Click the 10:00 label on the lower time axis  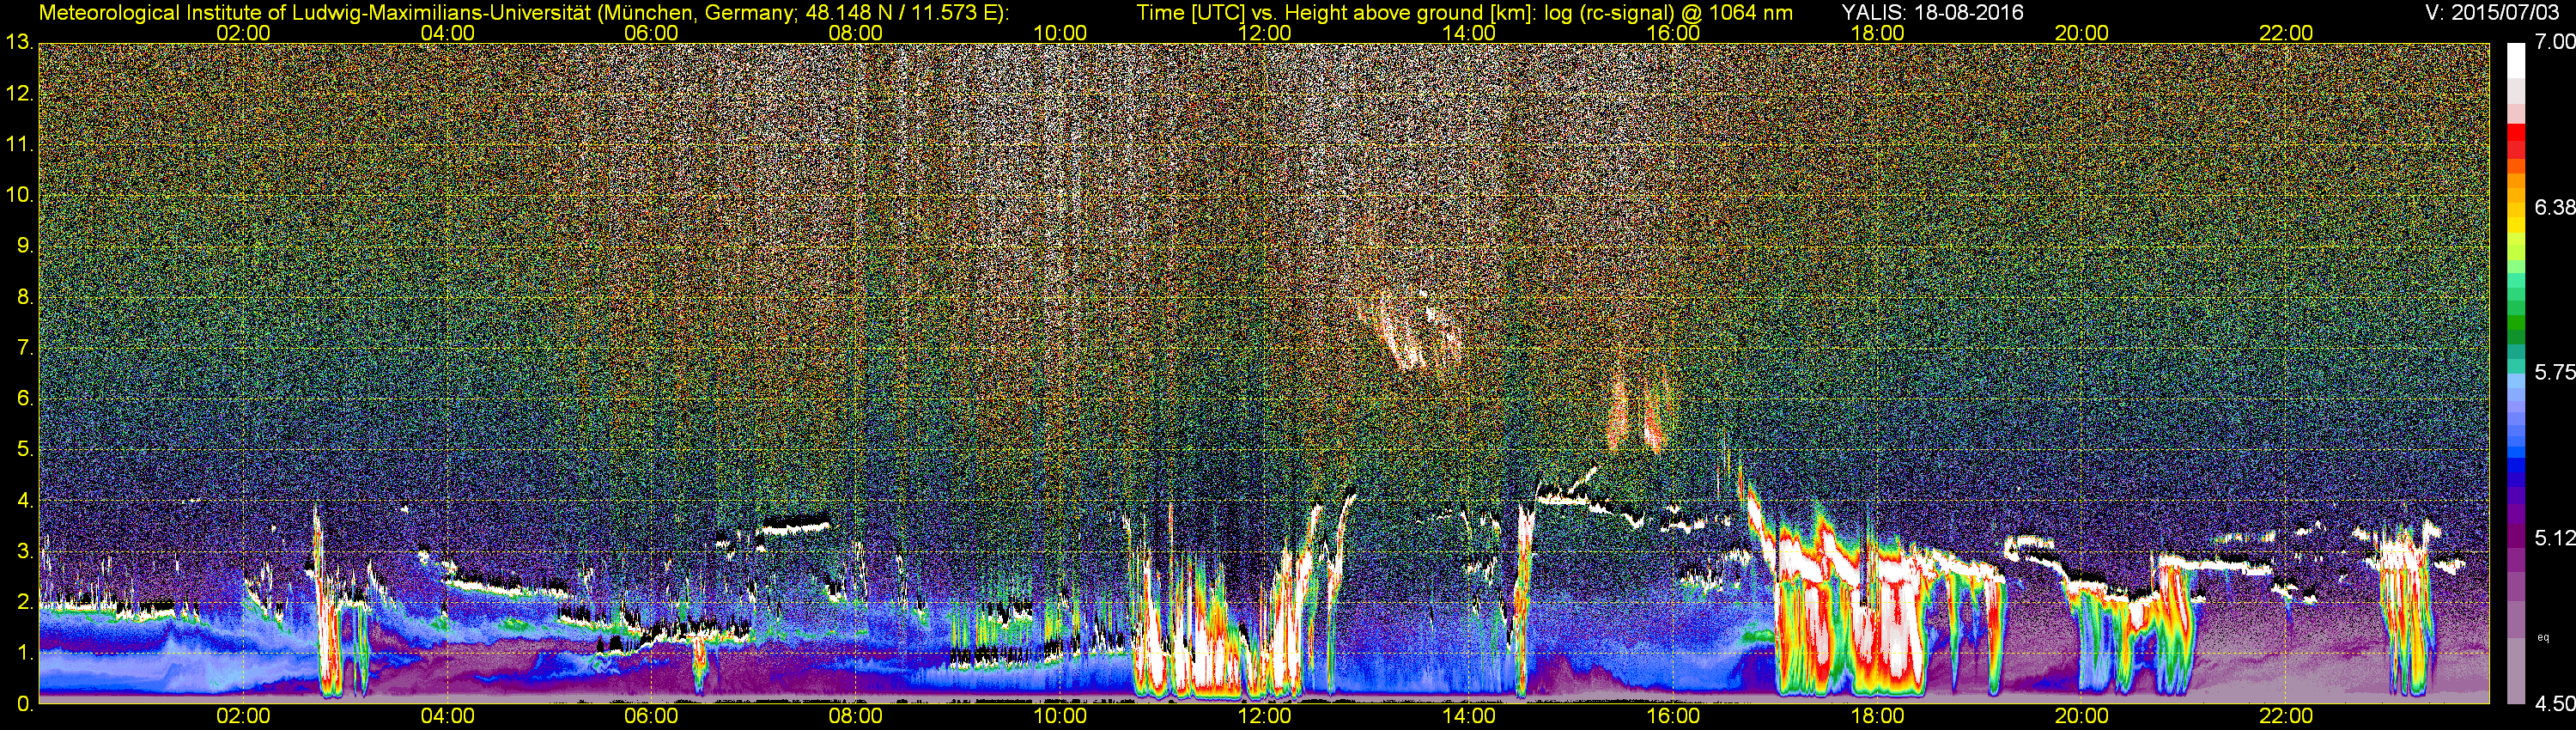tap(1060, 717)
